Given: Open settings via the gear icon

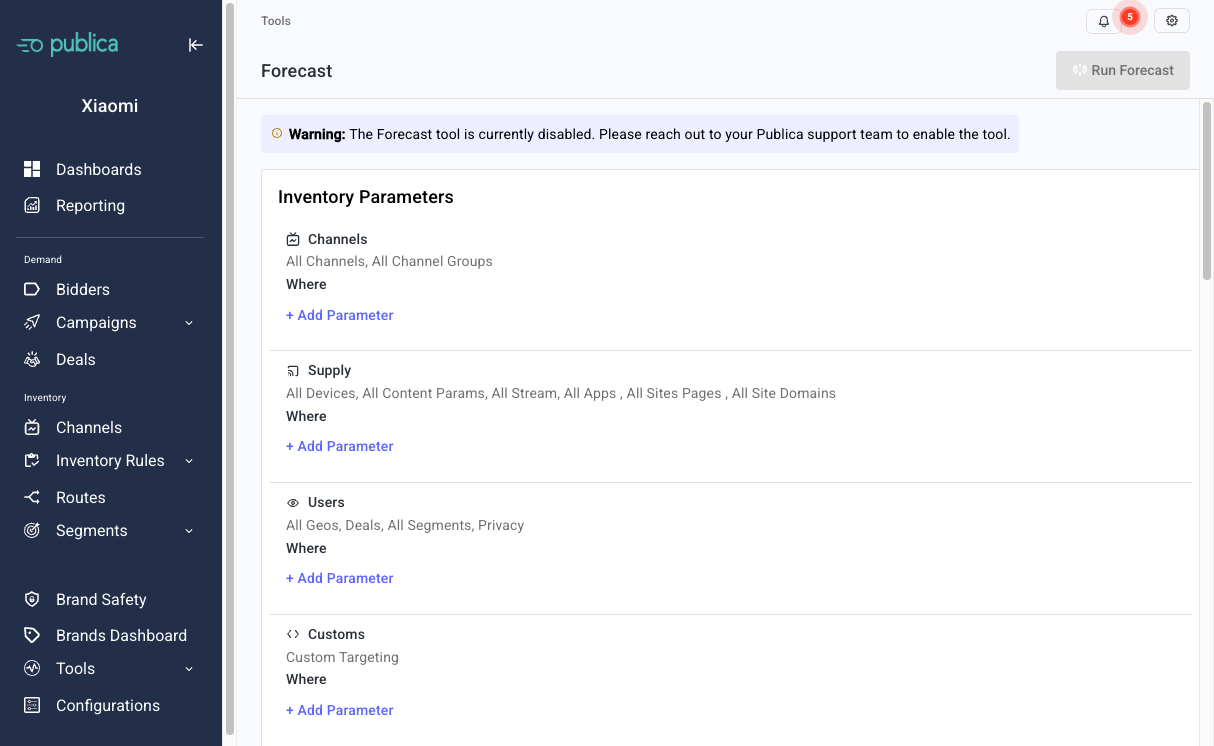Looking at the screenshot, I should click(1172, 21).
